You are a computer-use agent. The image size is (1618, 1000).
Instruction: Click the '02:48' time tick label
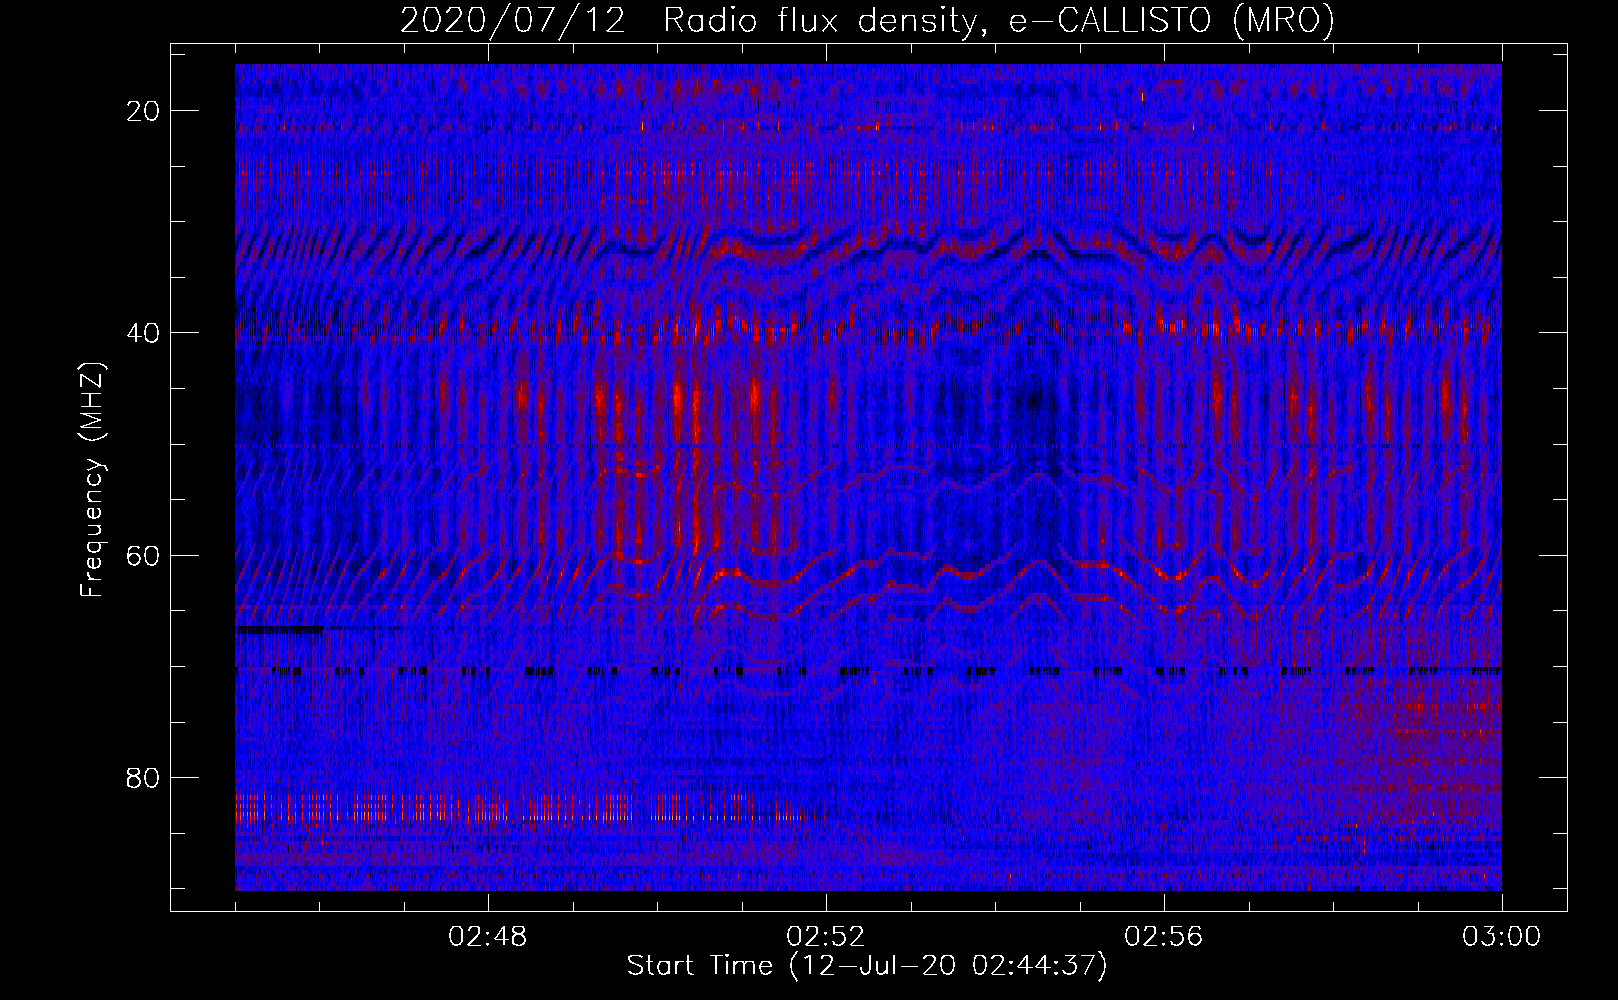coord(488,937)
